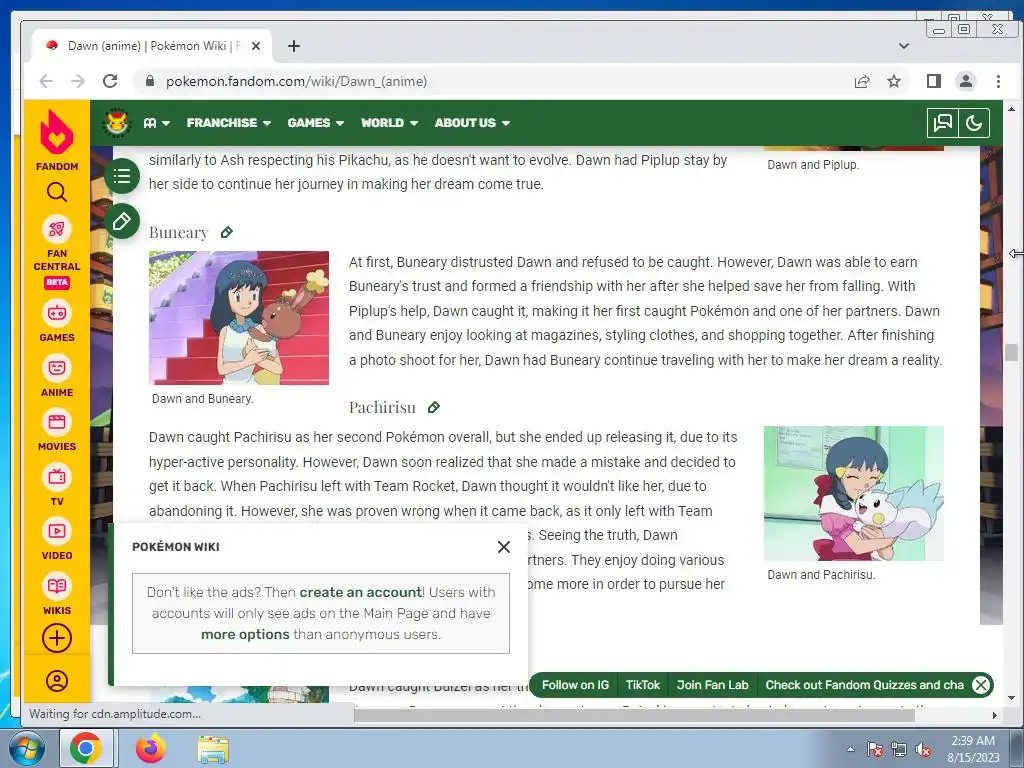Toggle dark theme moon icon

point(974,123)
